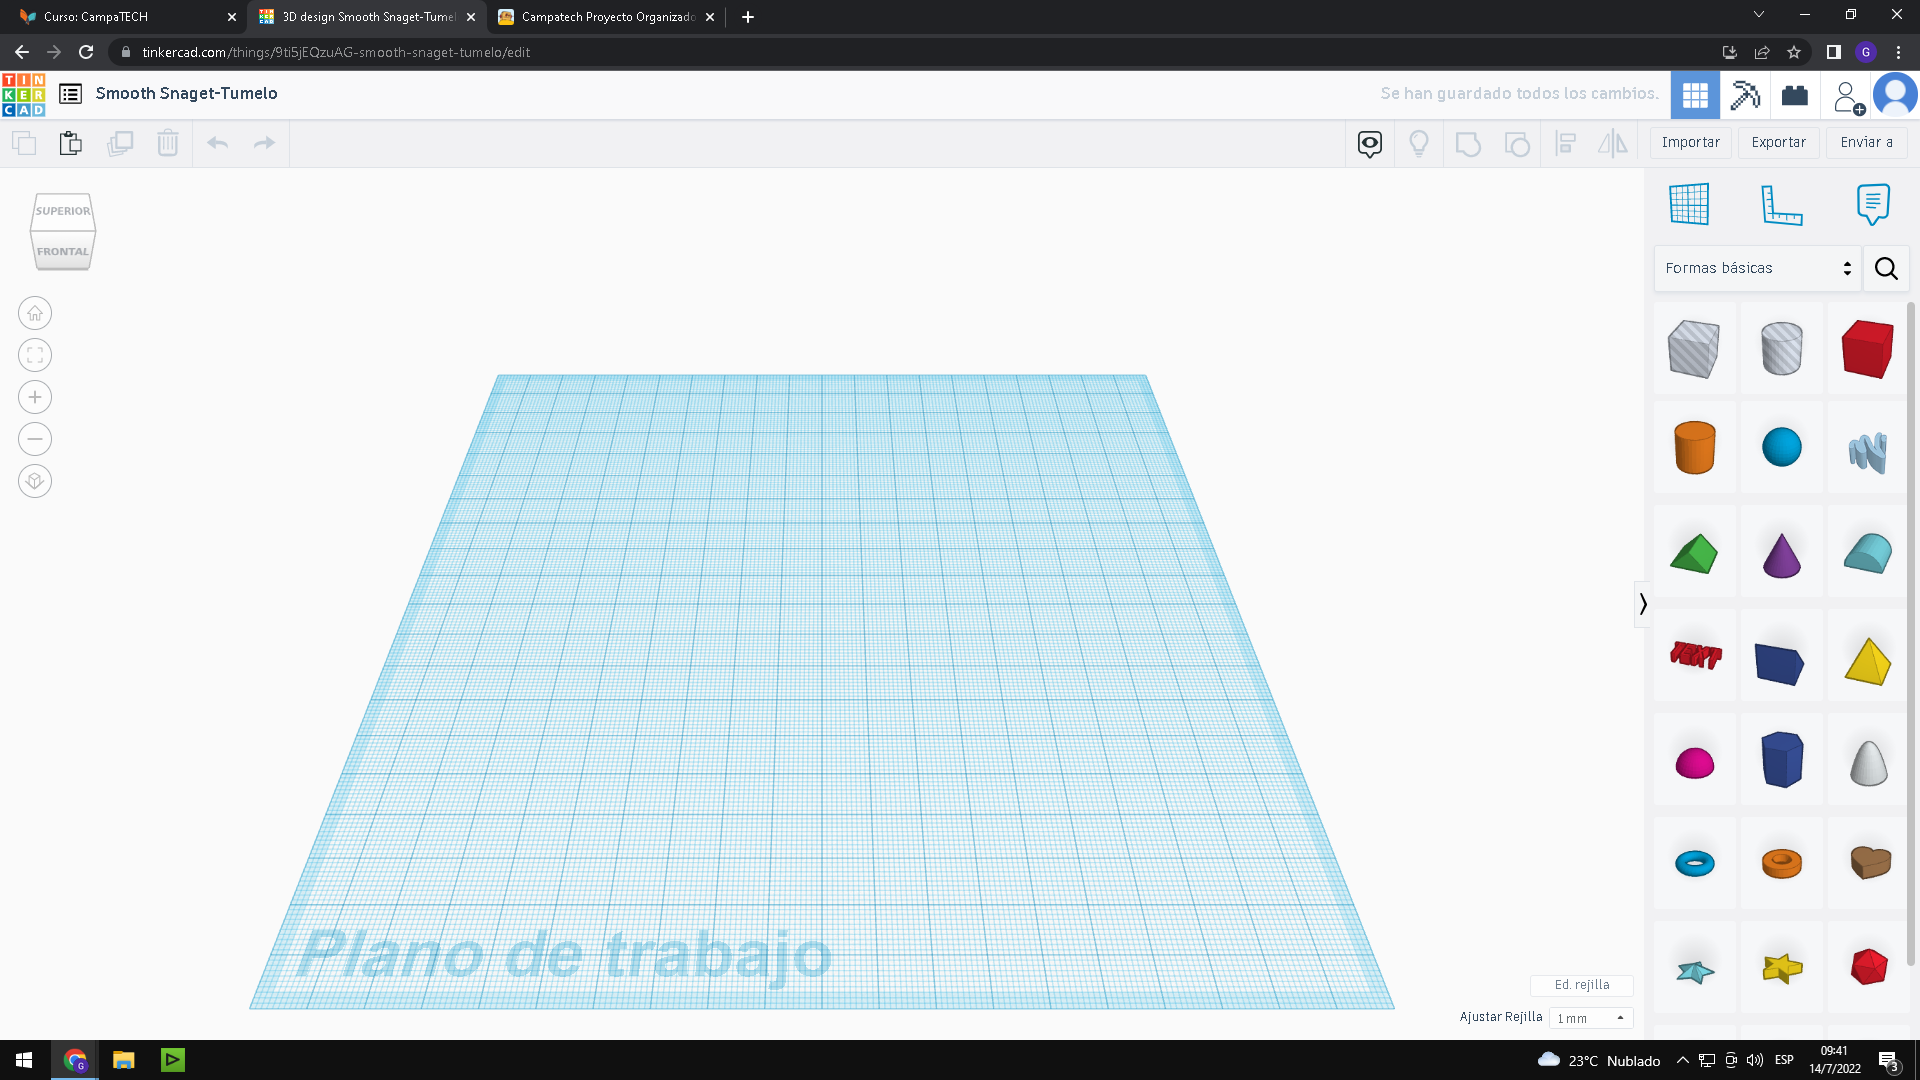Toggle perspective view in the left sidebar
The image size is (1920, 1080).
[35, 481]
